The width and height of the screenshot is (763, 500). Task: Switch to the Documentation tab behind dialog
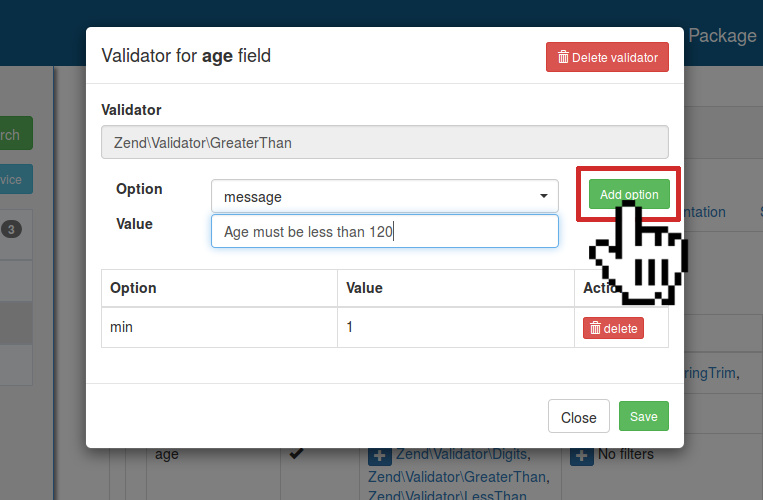704,212
